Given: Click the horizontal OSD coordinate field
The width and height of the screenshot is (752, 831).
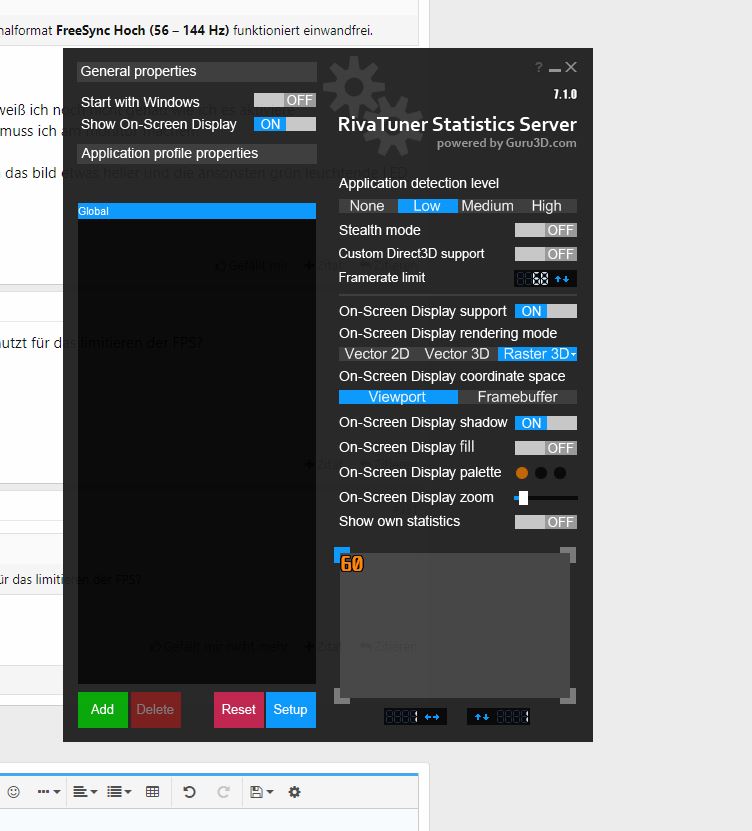Looking at the screenshot, I should tap(402, 717).
